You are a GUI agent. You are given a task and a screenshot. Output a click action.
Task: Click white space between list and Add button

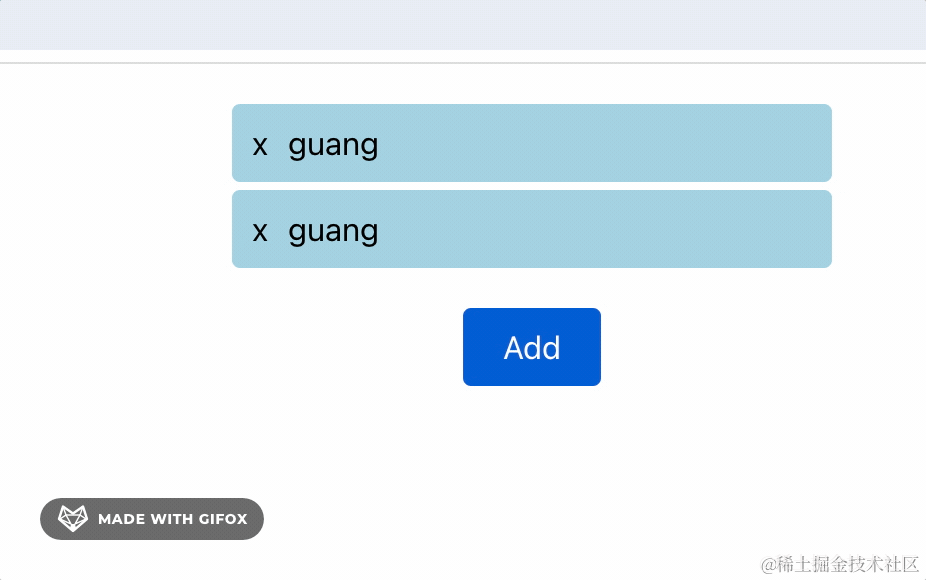point(532,288)
